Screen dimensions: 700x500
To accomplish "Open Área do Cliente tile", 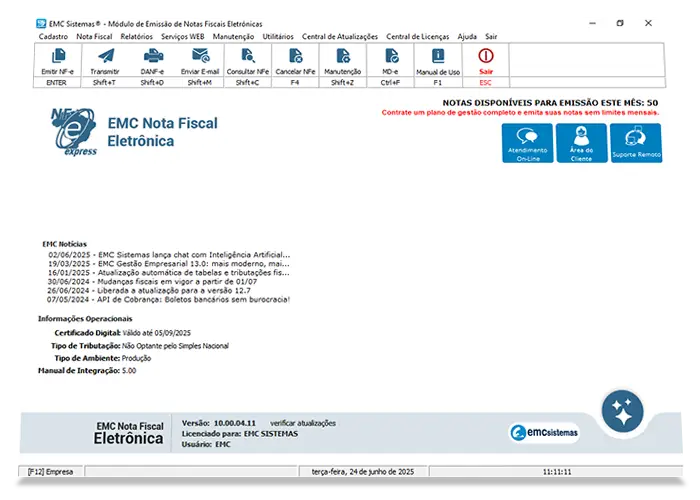I will 581,143.
